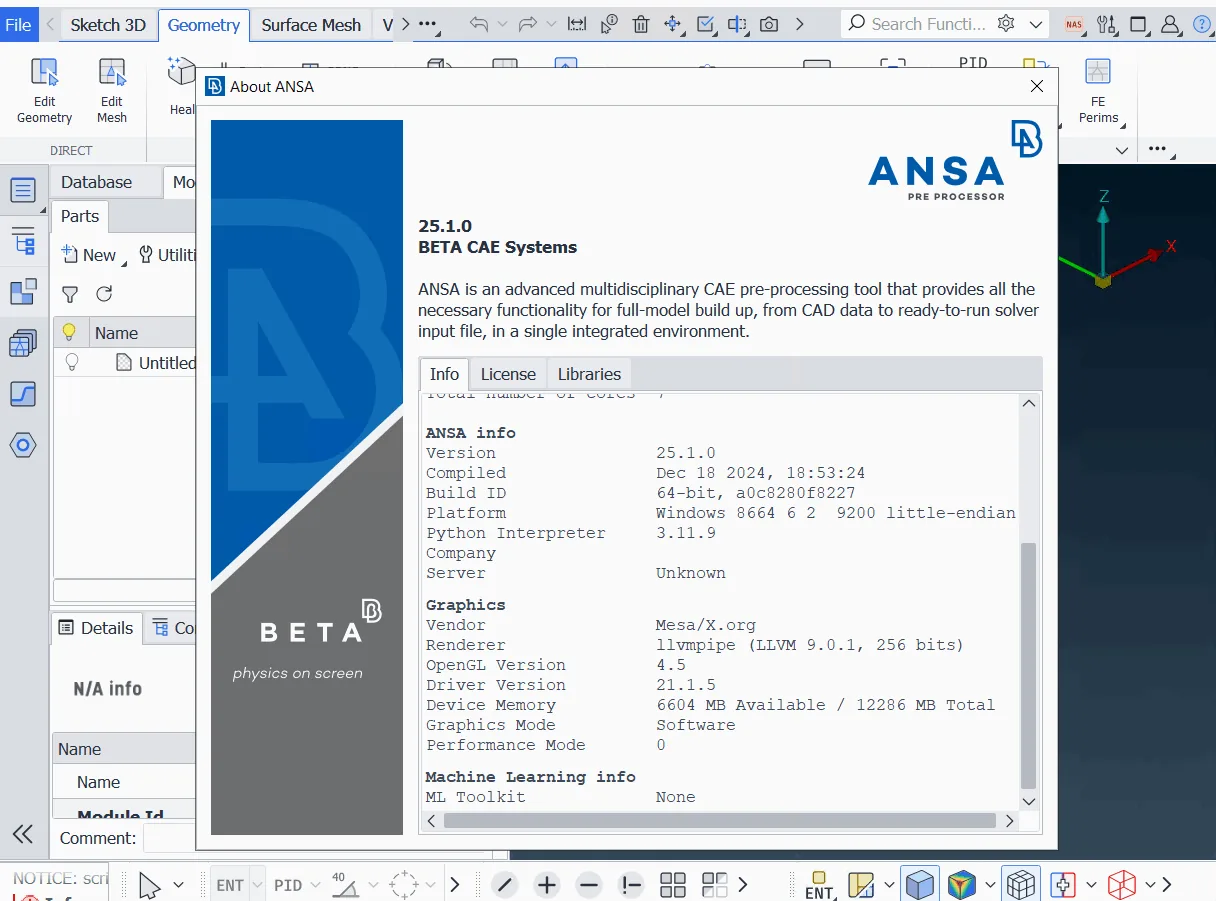Toggle the multicolor cube display mode
Image resolution: width=1216 pixels, height=901 pixels.
click(x=962, y=885)
